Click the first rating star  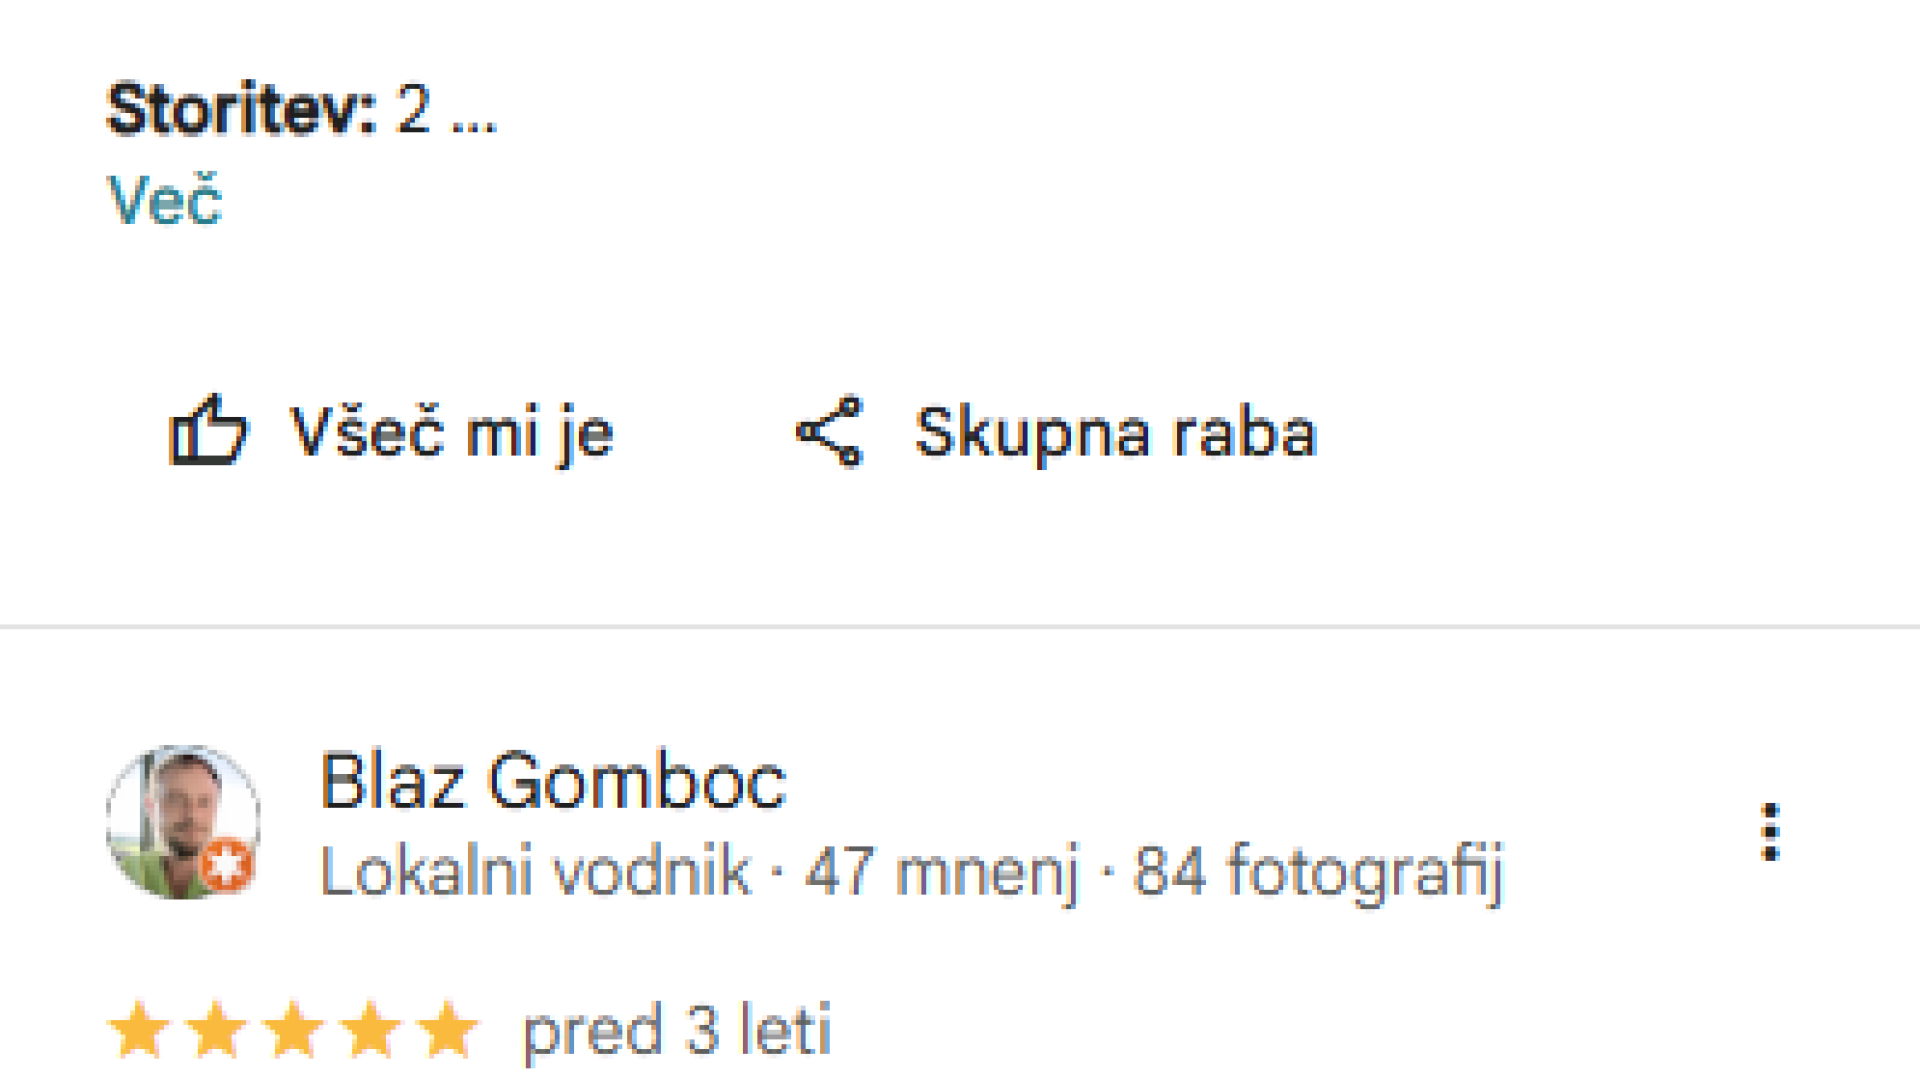click(x=138, y=1030)
